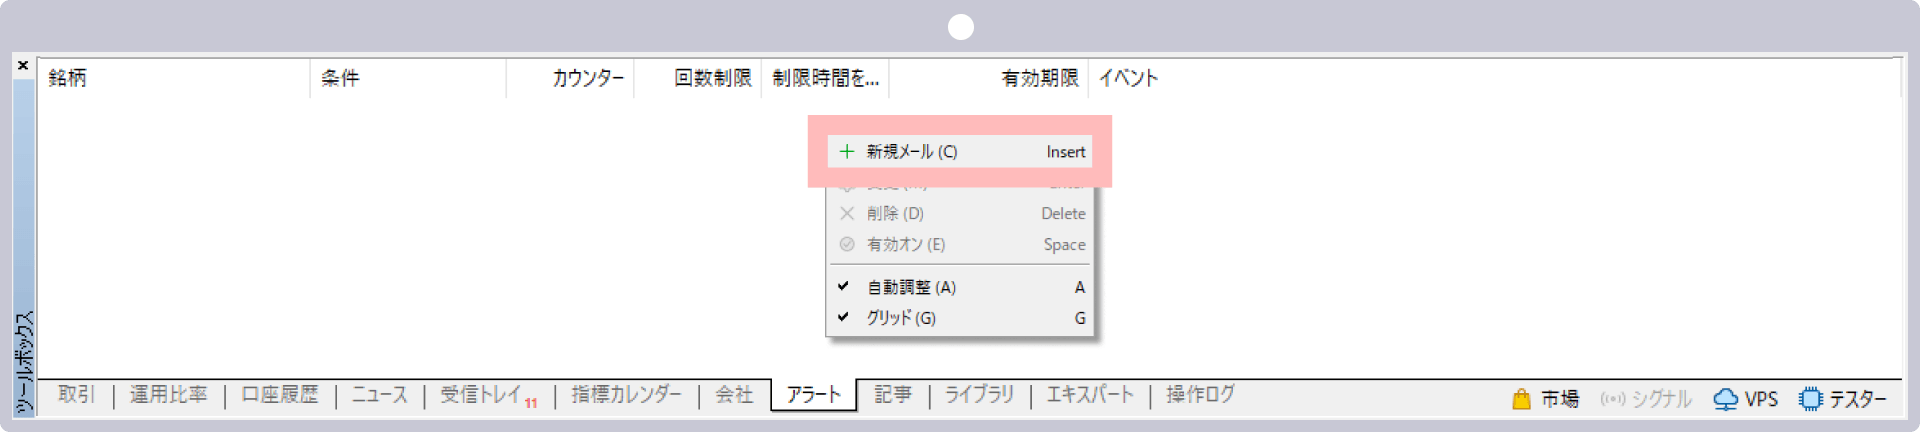Open the 口座履歴 tab

(280, 395)
